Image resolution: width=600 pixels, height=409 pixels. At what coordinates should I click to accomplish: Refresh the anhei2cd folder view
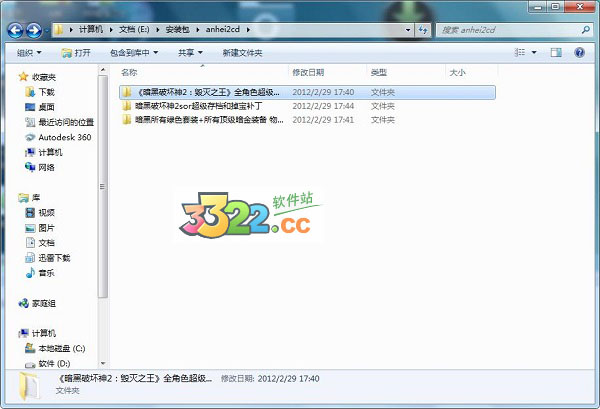point(423,30)
